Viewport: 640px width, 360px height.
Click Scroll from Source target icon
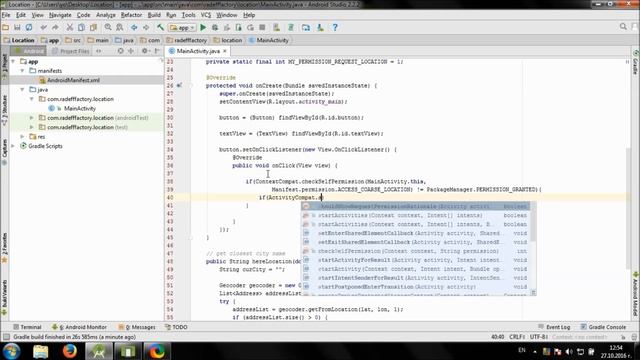click(120, 51)
